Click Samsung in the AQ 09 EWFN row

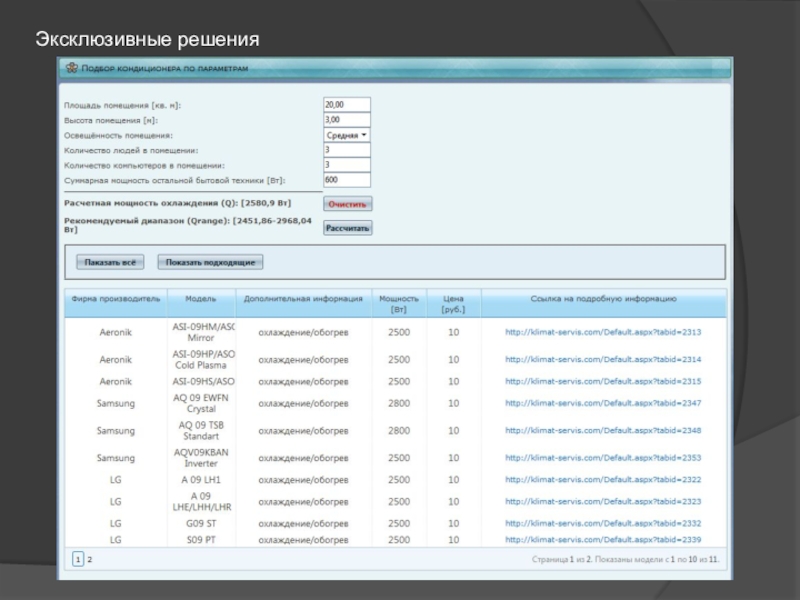(116, 403)
